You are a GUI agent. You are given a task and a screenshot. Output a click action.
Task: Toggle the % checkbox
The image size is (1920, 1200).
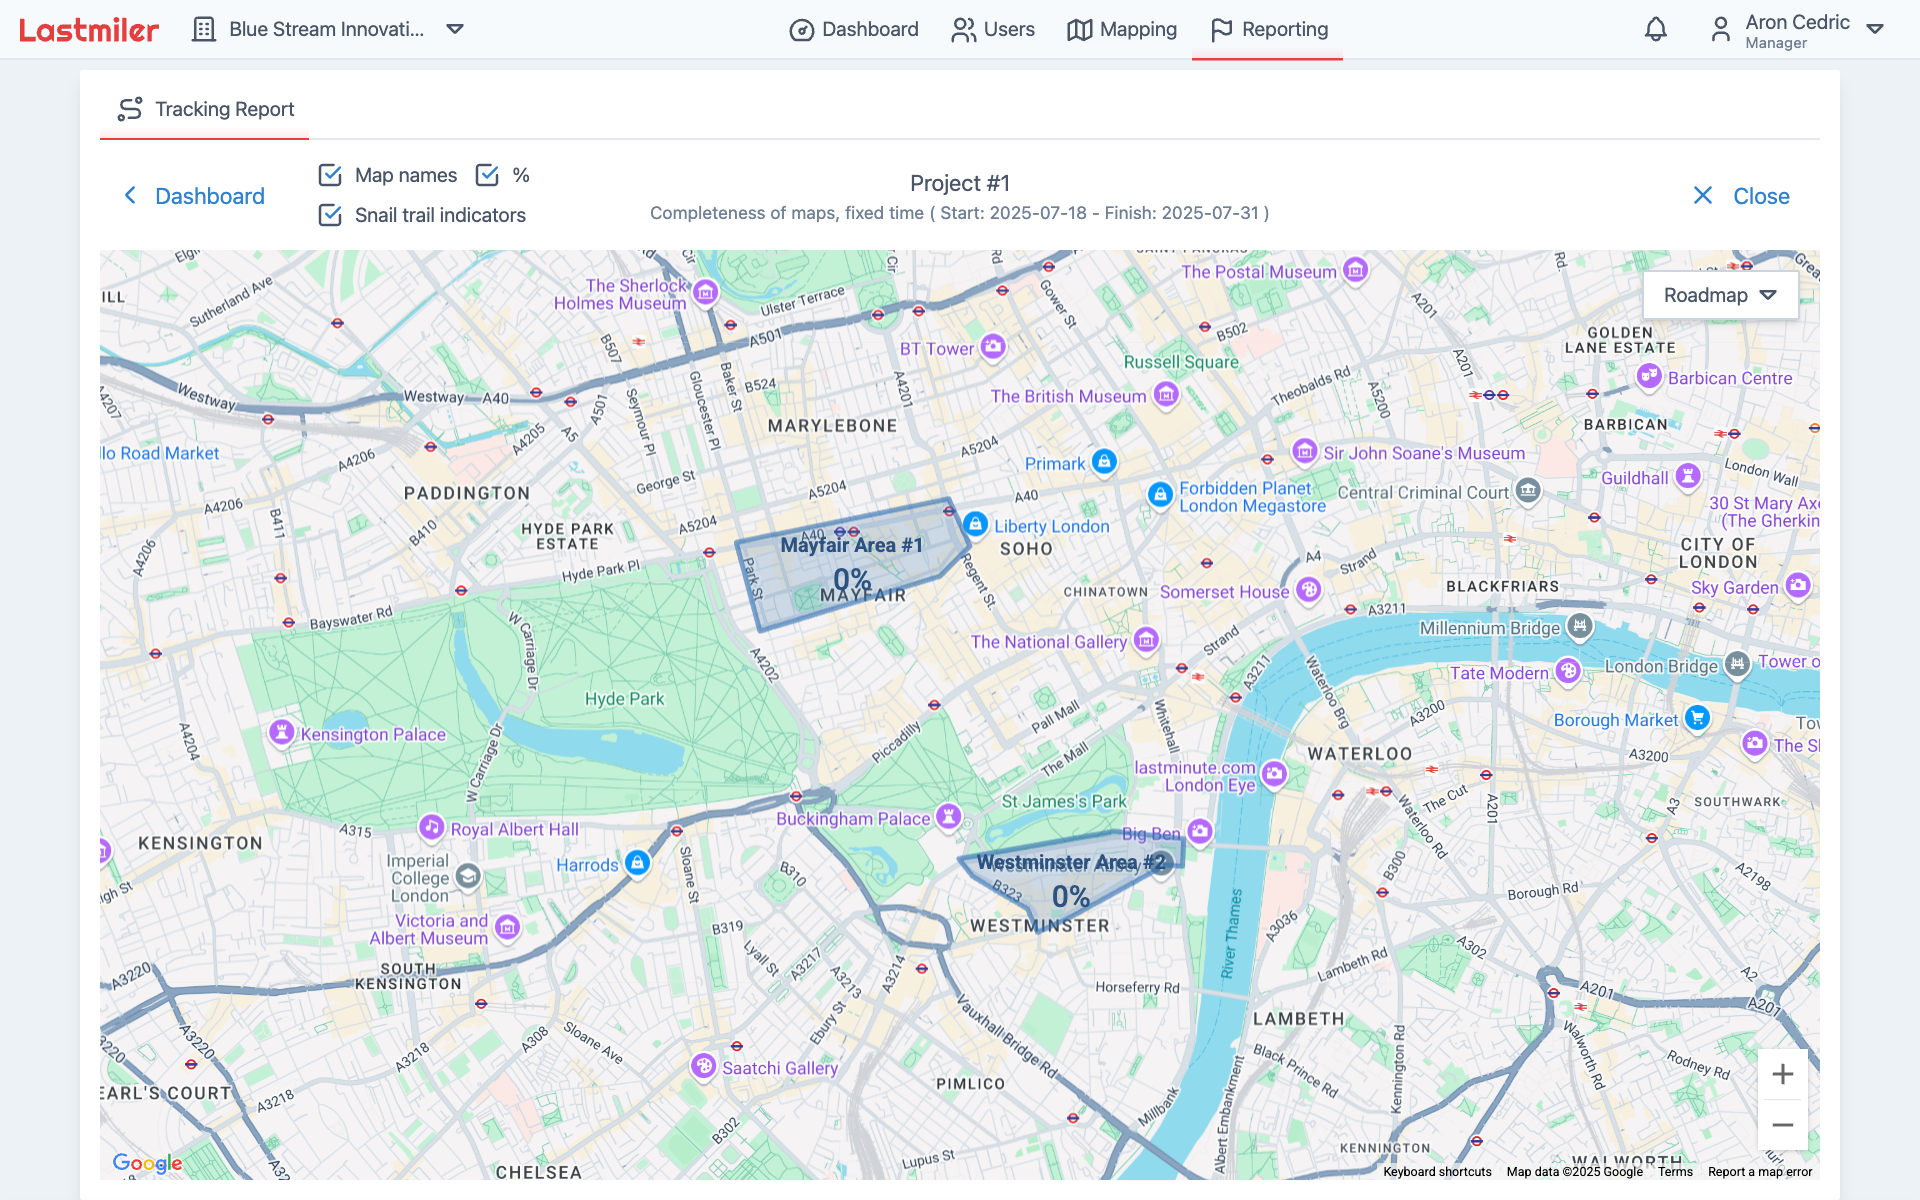tap(487, 175)
